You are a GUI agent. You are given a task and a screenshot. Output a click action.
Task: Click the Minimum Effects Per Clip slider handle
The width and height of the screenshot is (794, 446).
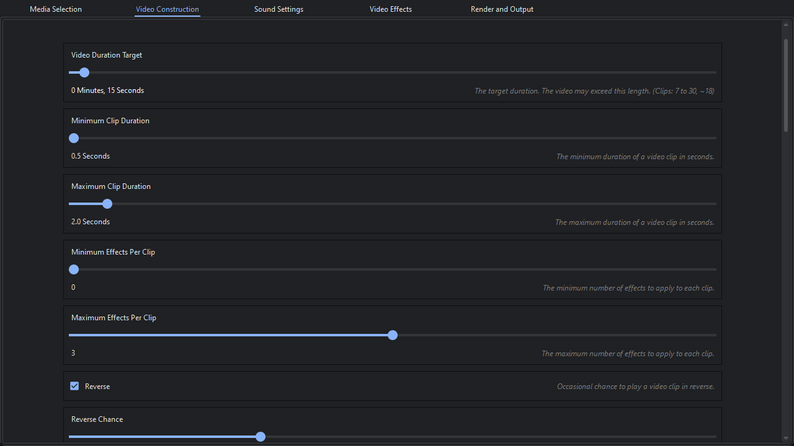tap(74, 269)
